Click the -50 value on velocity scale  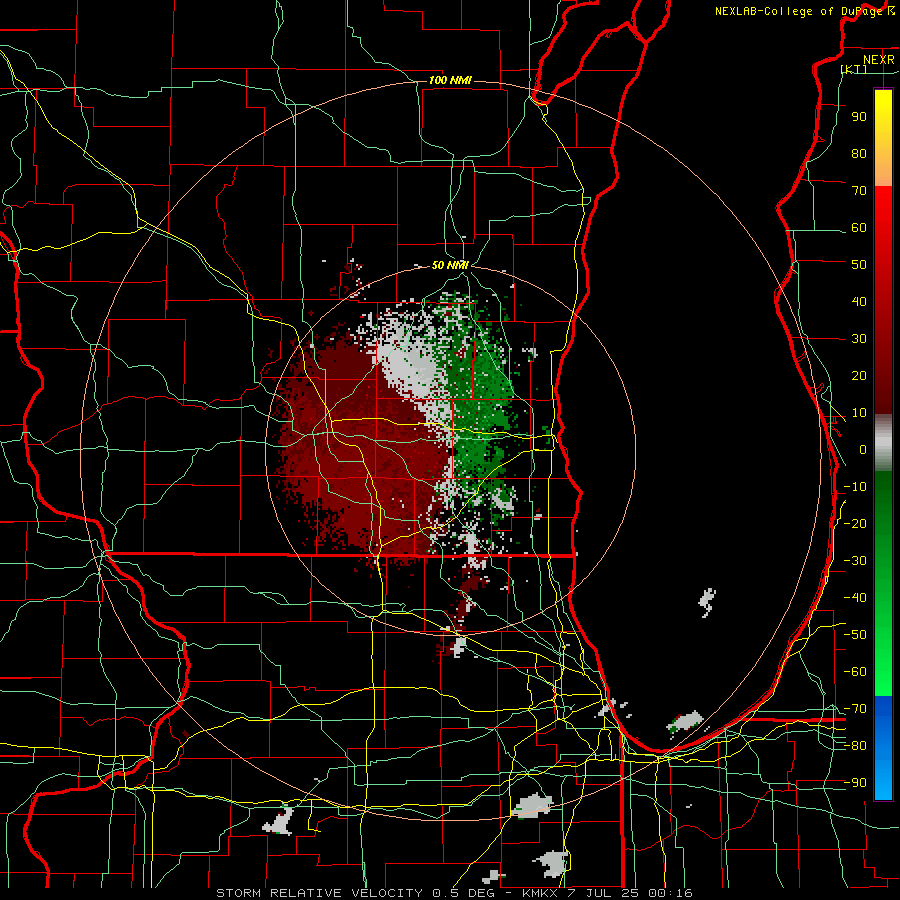pyautogui.click(x=855, y=635)
